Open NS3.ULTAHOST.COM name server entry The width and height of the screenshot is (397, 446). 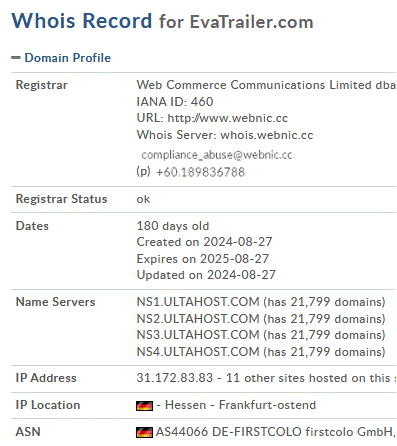[x=198, y=335]
